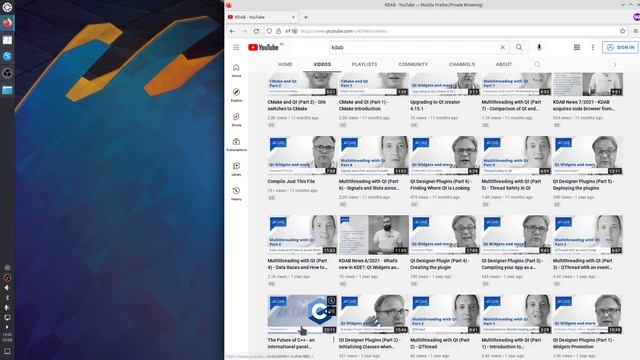Open a new Firefox tab
The height and width of the screenshot is (360, 640).
click(x=306, y=17)
